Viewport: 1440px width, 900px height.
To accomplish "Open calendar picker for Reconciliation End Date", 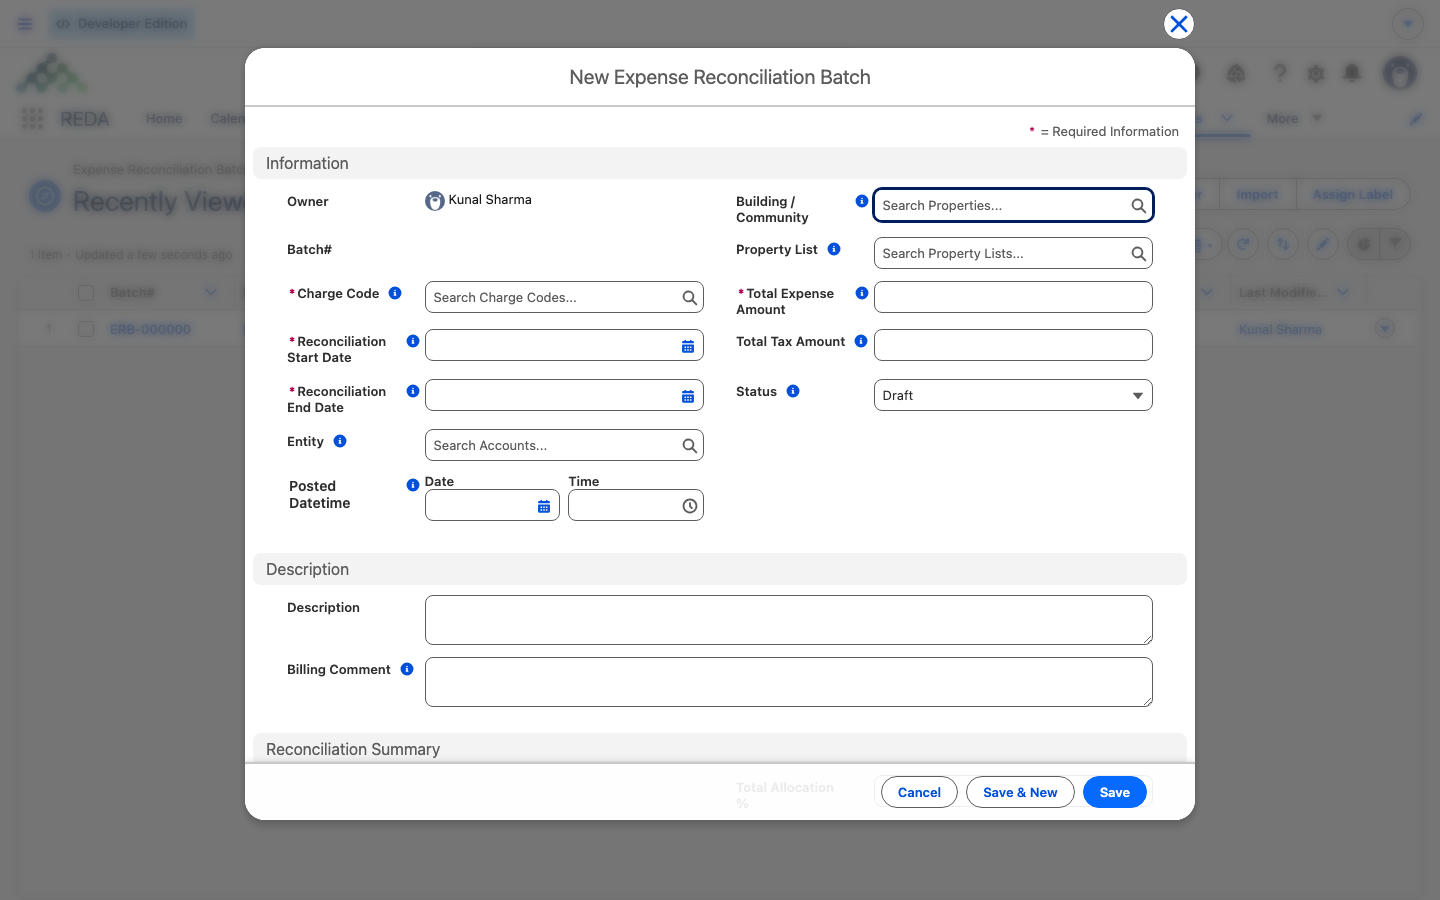I will point(688,396).
